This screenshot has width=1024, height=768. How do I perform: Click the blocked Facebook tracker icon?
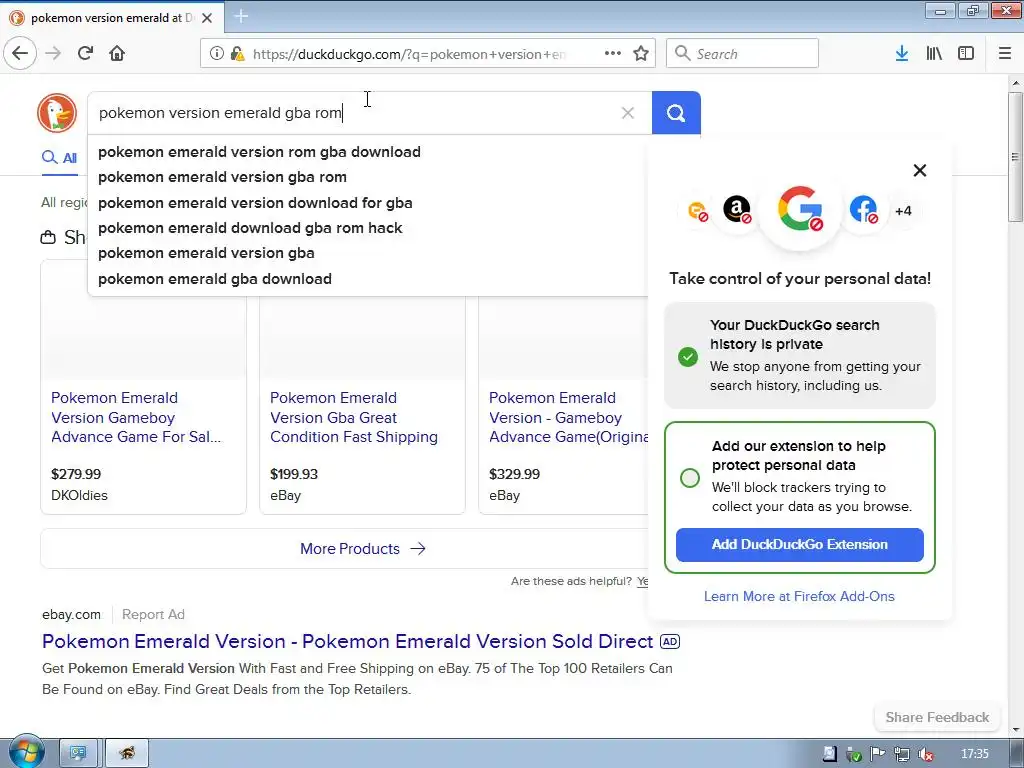pos(863,210)
